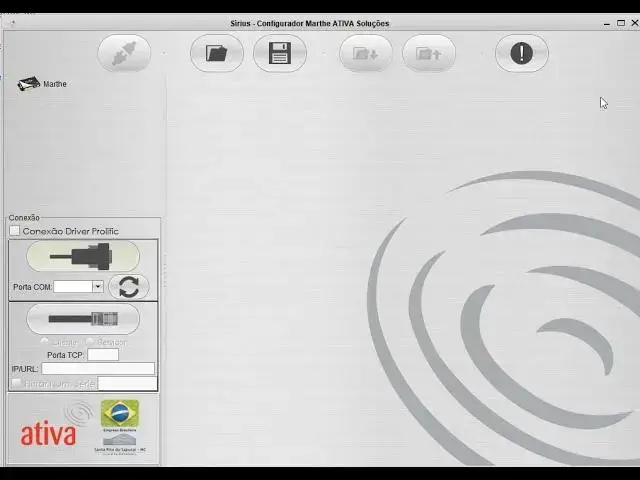Toggle the grayed-out checkbox below IP/URL
Image resolution: width=640 pixels, height=480 pixels.
click(16, 383)
